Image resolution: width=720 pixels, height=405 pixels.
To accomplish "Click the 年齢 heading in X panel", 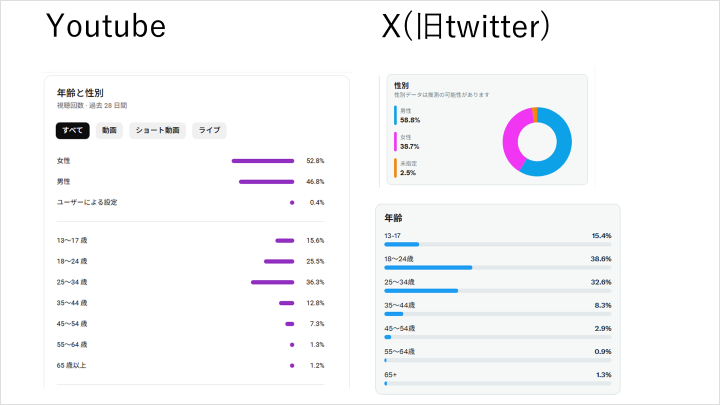I will (394, 217).
